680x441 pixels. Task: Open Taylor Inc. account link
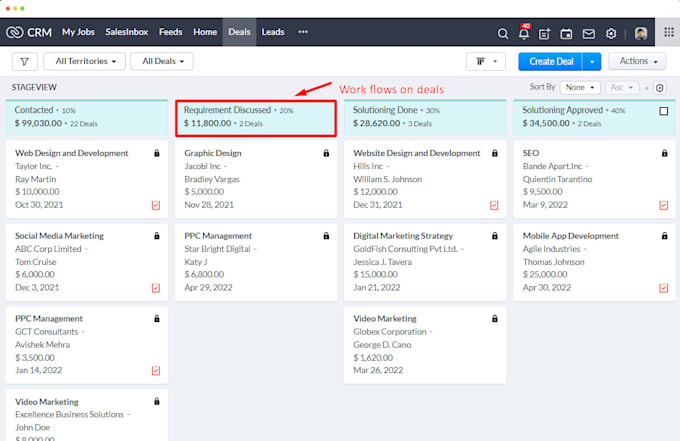(33, 166)
